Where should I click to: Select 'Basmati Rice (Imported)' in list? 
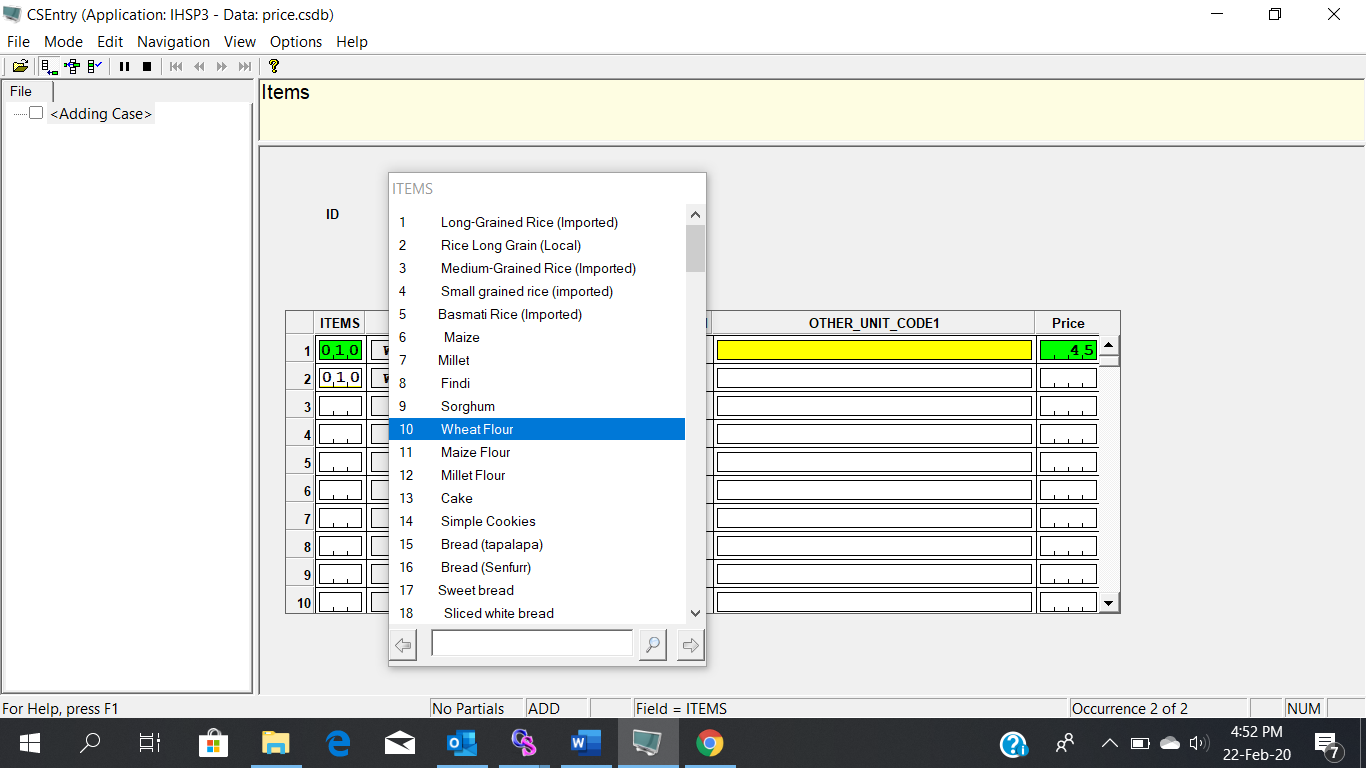point(537,314)
